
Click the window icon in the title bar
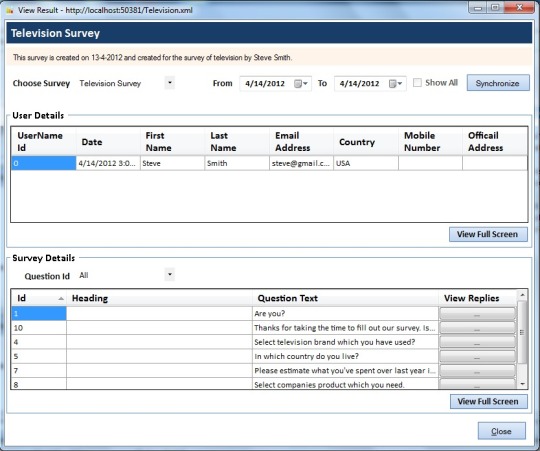(10, 10)
